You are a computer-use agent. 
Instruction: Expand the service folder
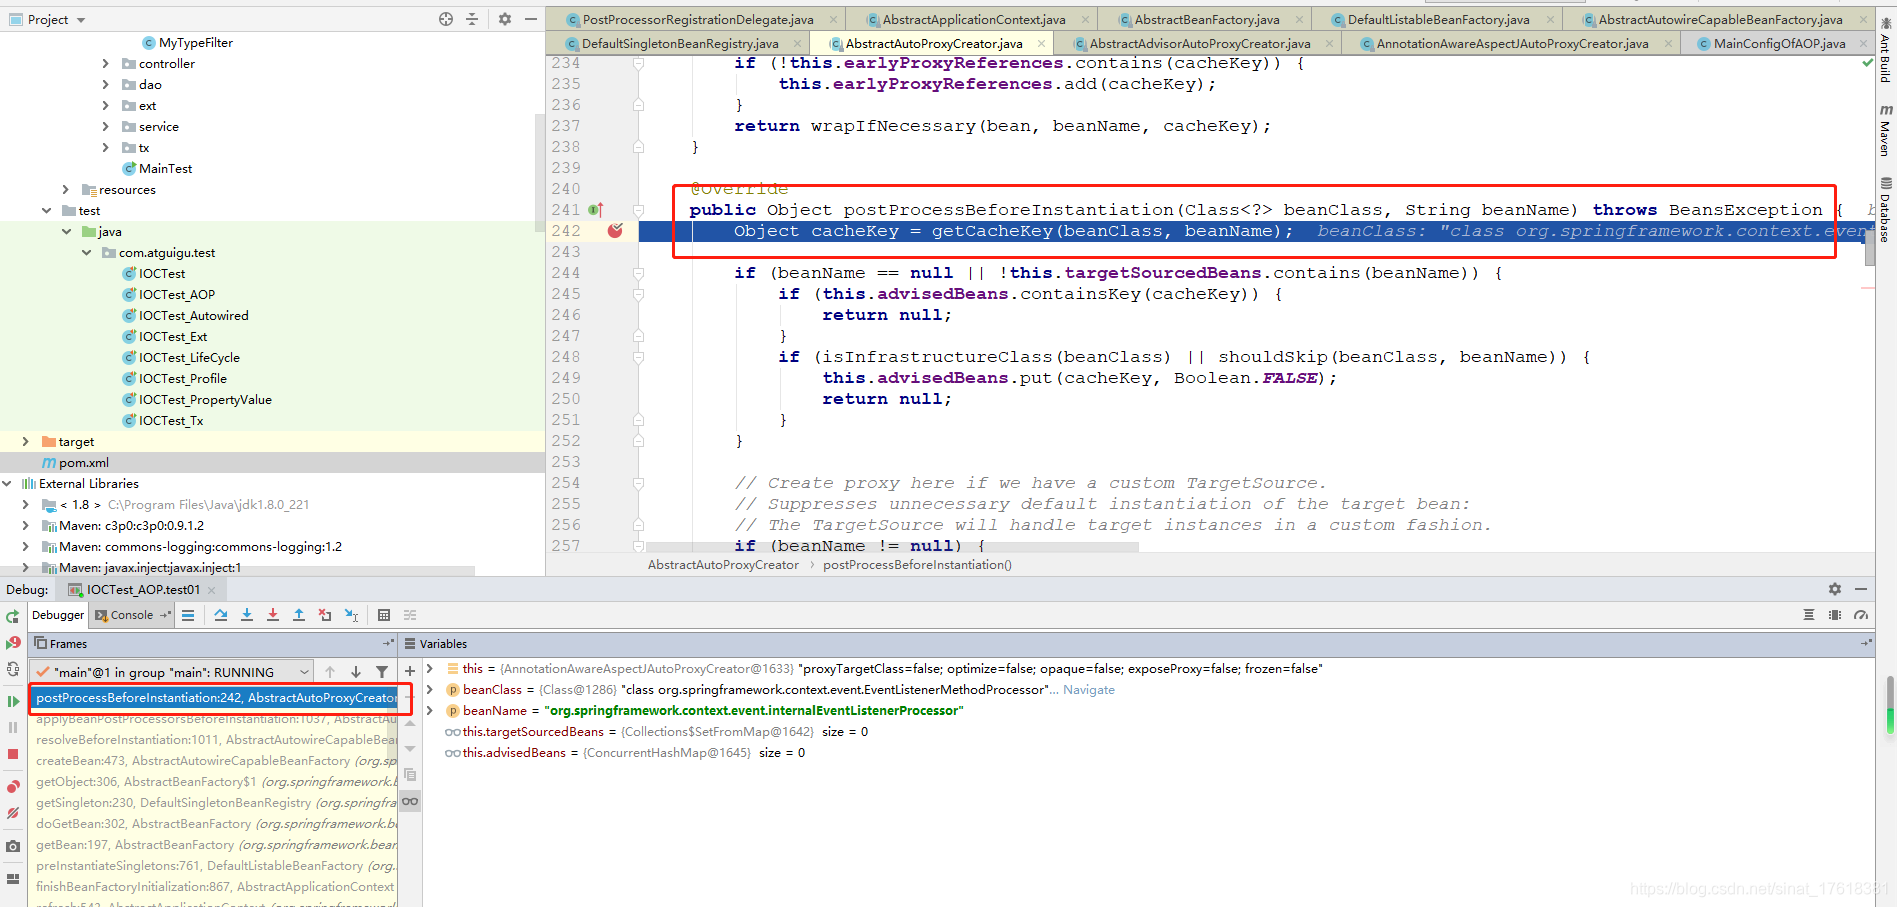[106, 126]
